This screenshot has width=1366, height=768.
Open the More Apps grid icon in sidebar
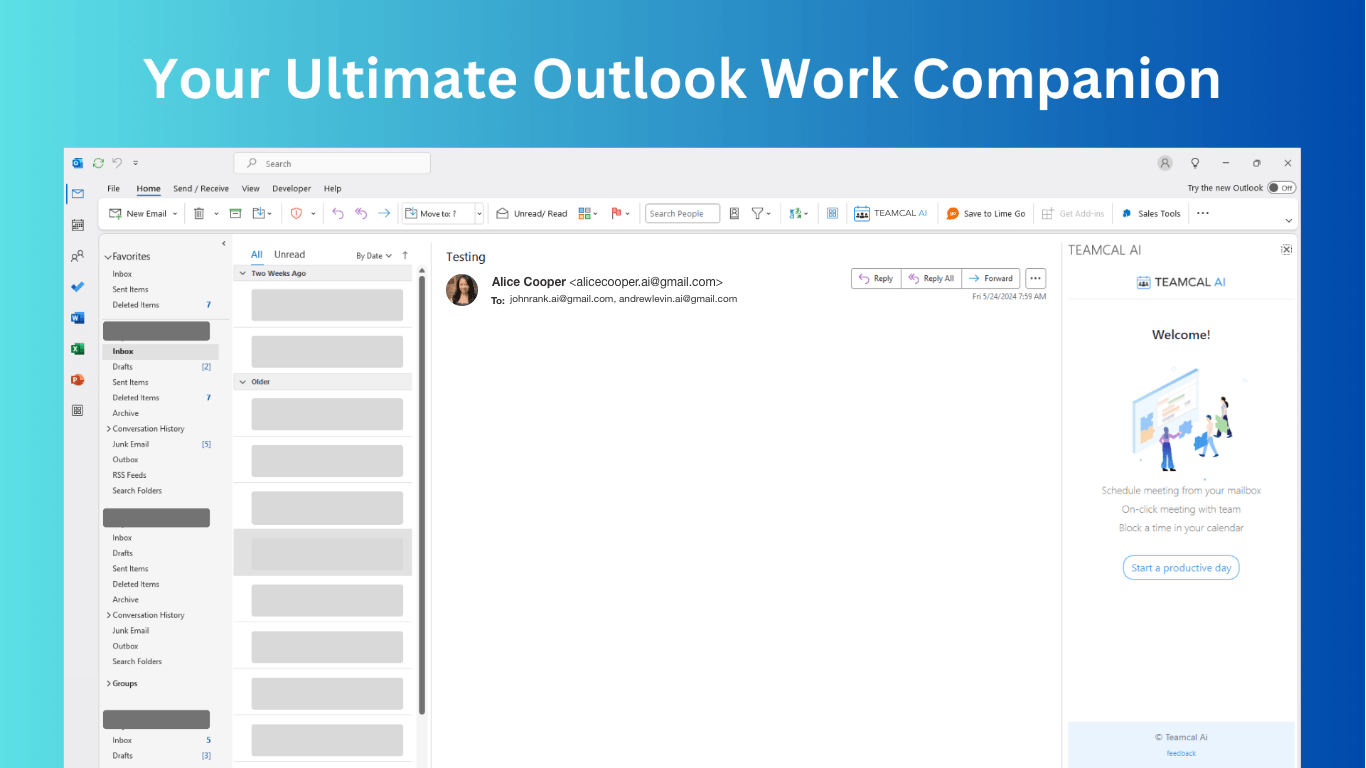[x=77, y=410]
